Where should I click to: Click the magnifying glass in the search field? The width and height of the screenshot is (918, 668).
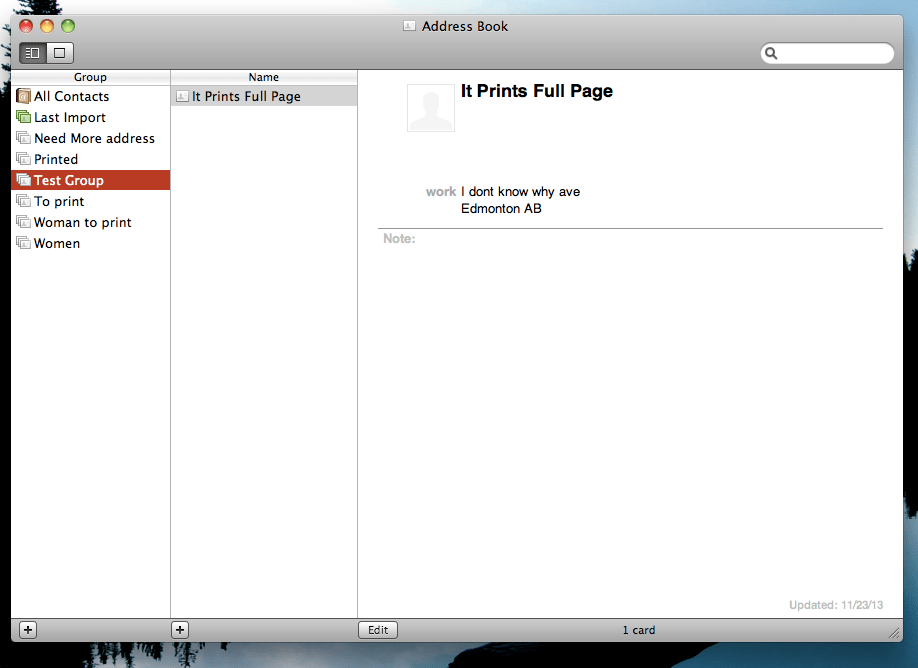point(771,52)
